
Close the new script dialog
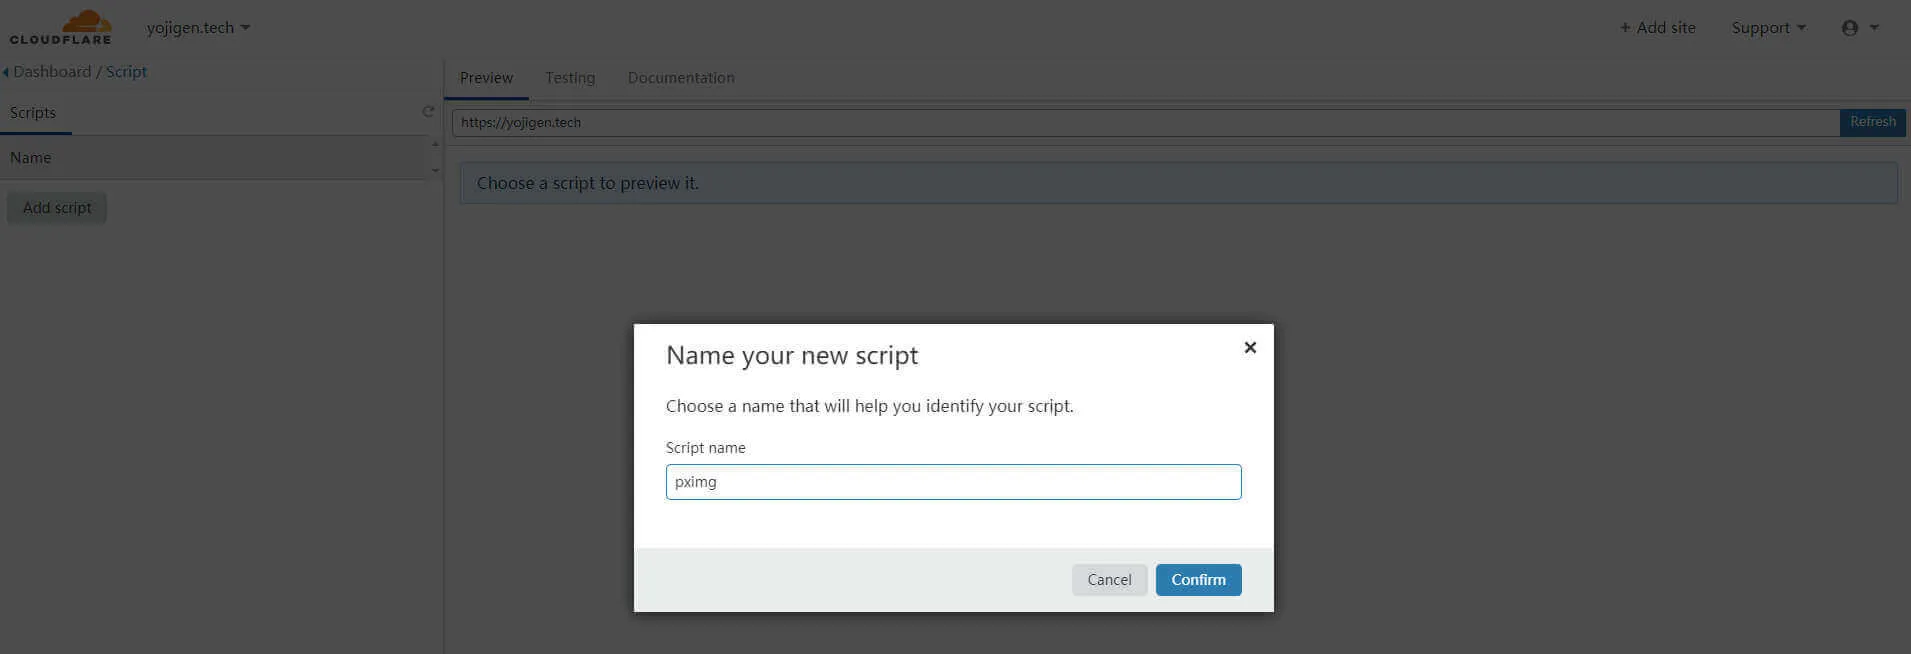(x=1249, y=348)
